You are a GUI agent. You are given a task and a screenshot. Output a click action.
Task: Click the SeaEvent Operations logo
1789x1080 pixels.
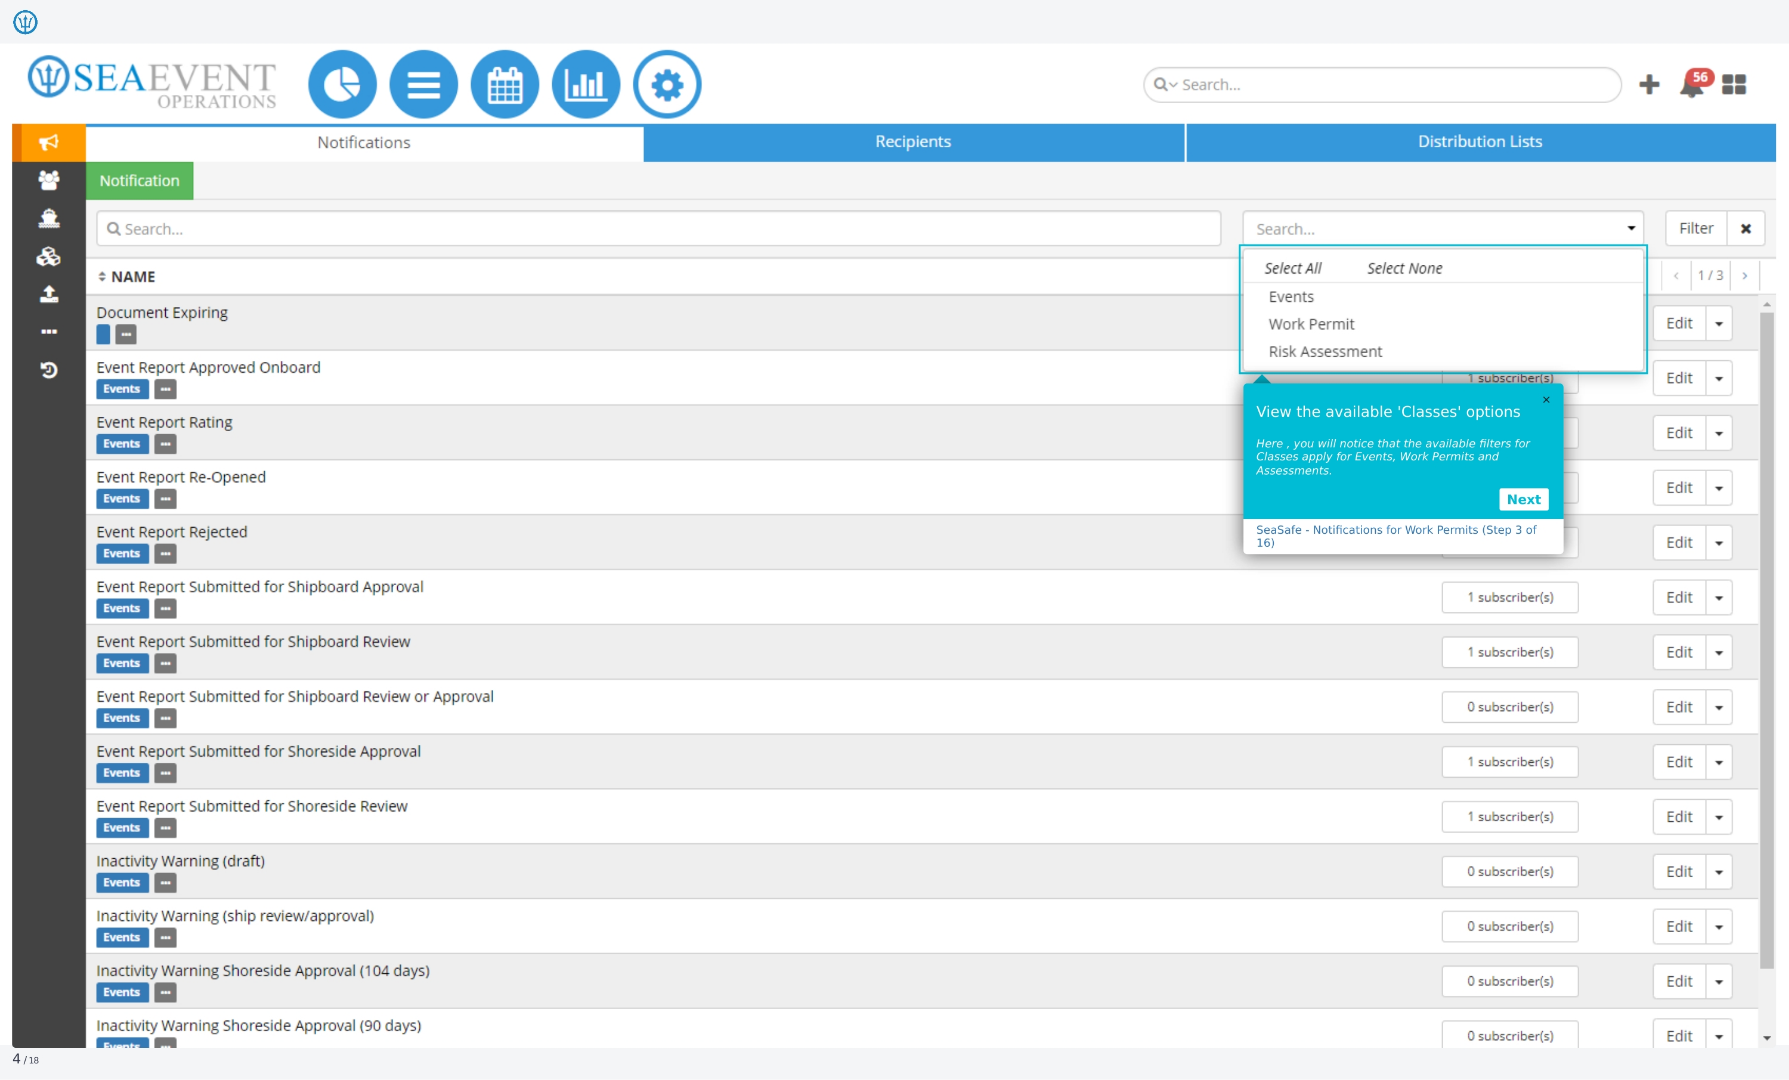tap(152, 83)
